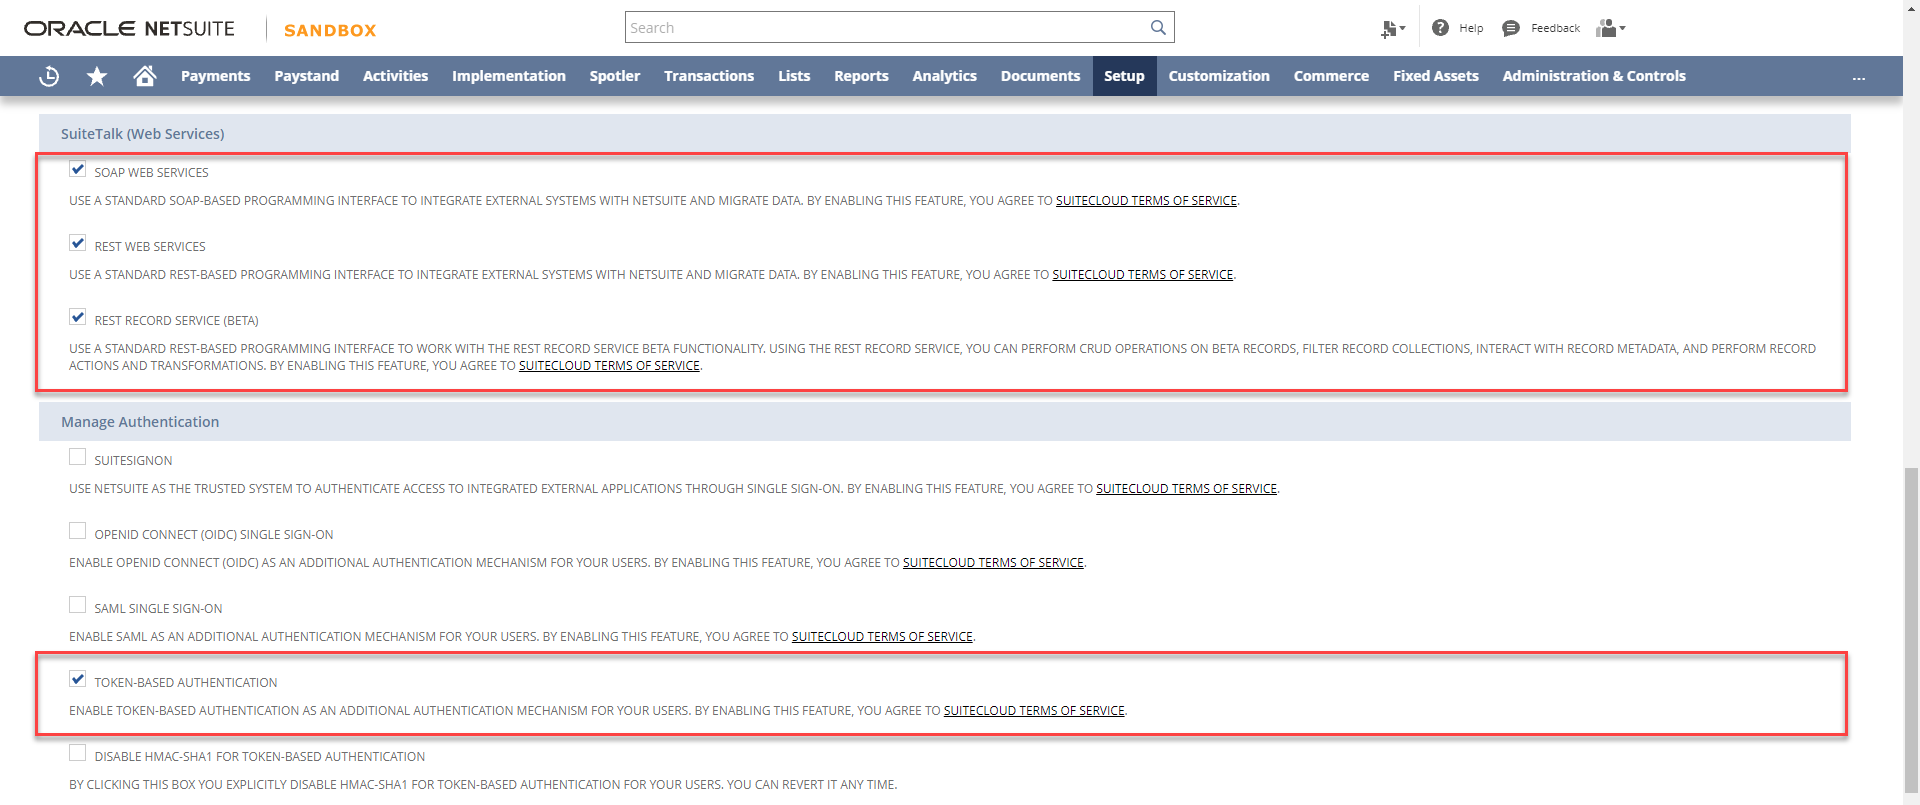Open the Commerce menu
This screenshot has width=1920, height=805.
pos(1331,76)
